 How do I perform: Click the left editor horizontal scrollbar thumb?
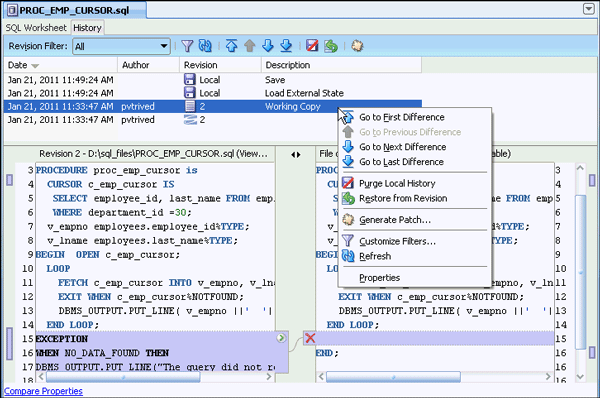(x=123, y=377)
